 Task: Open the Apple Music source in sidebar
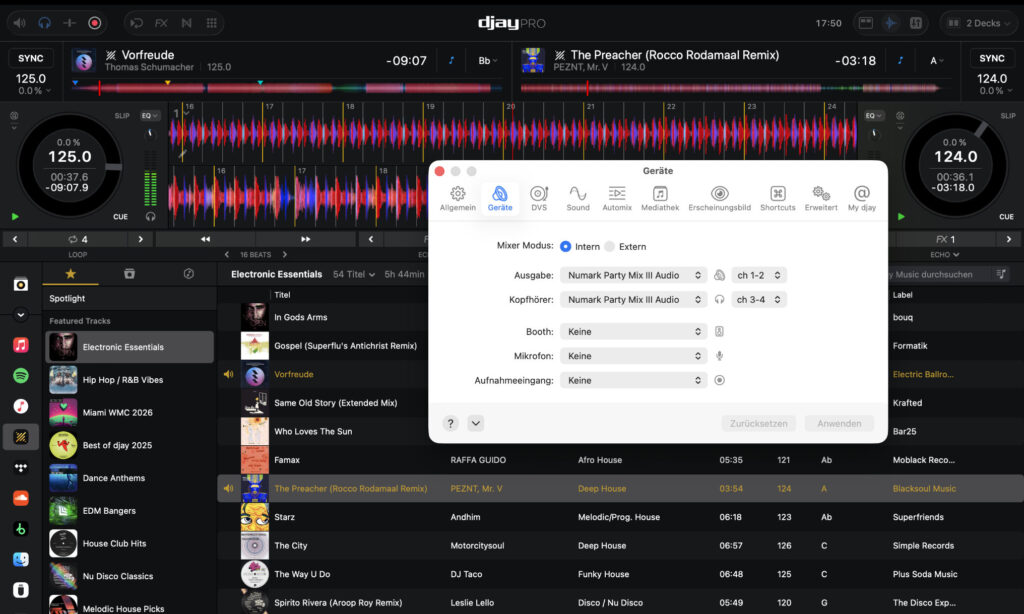pyautogui.click(x=21, y=344)
